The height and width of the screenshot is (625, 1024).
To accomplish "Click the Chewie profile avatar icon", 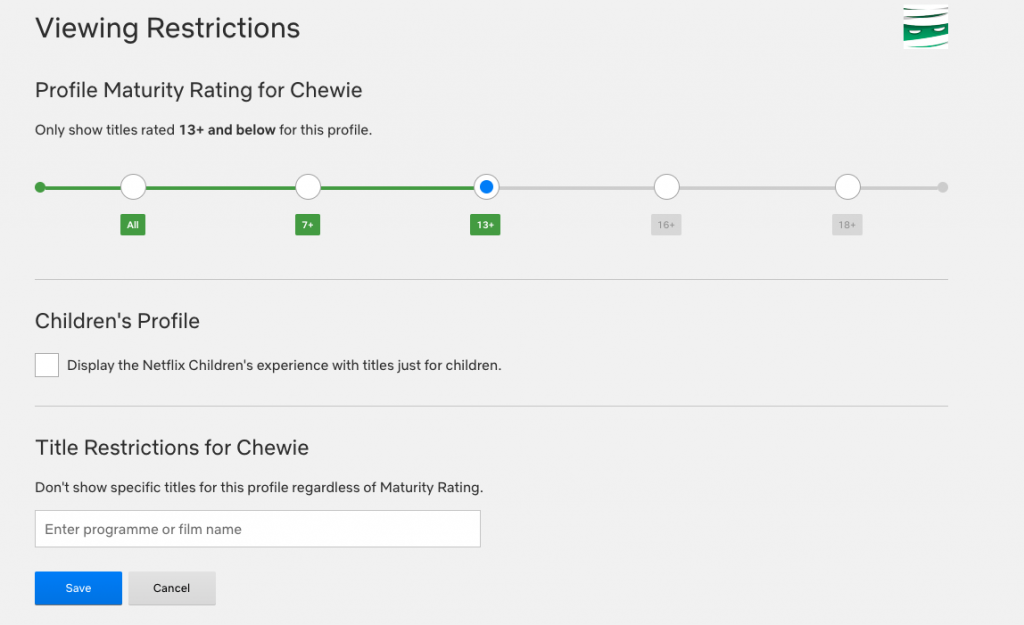I will tap(925, 27).
